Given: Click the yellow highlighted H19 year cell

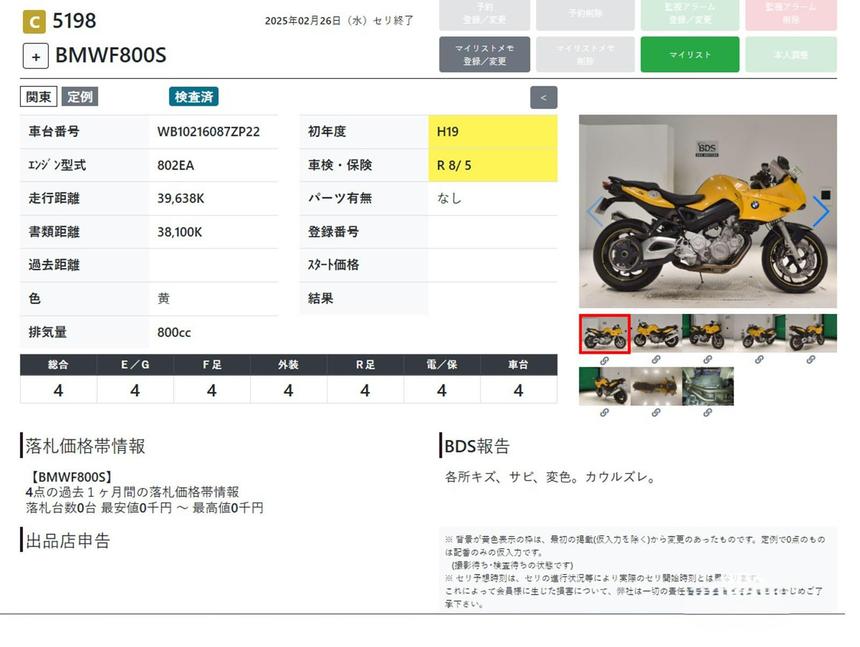Looking at the screenshot, I should click(x=493, y=132).
